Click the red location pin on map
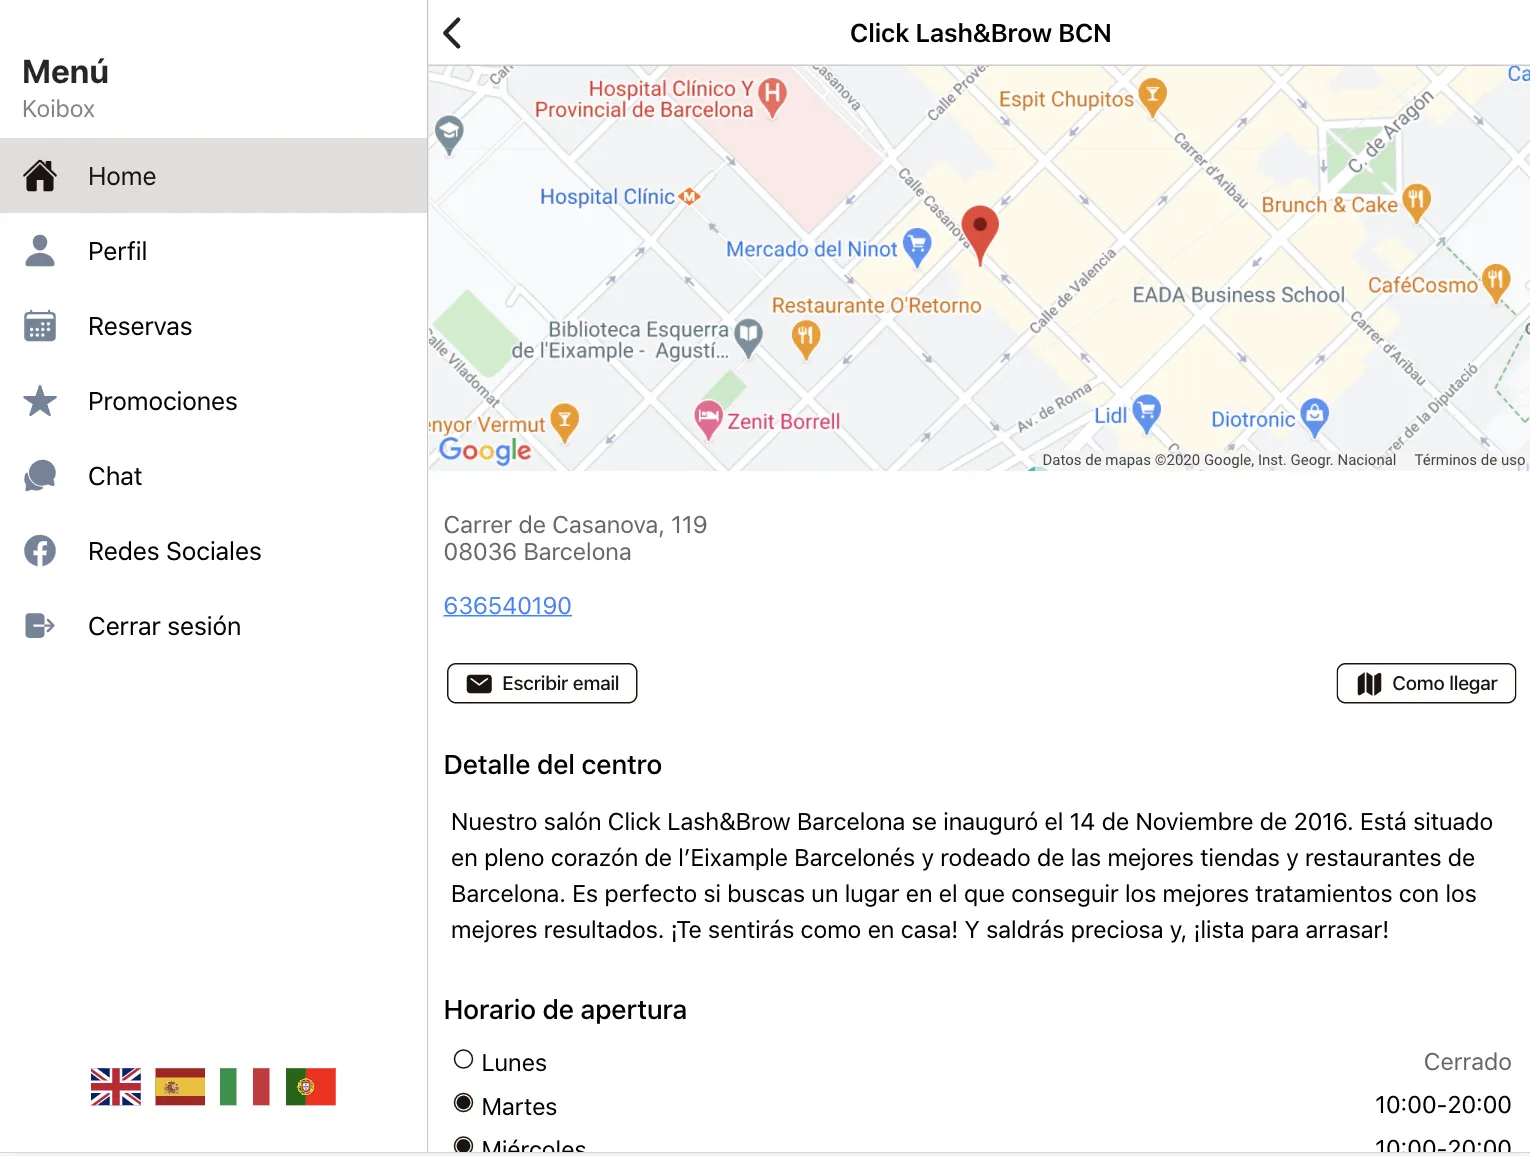Image resolution: width=1530 pixels, height=1156 pixels. tap(980, 230)
